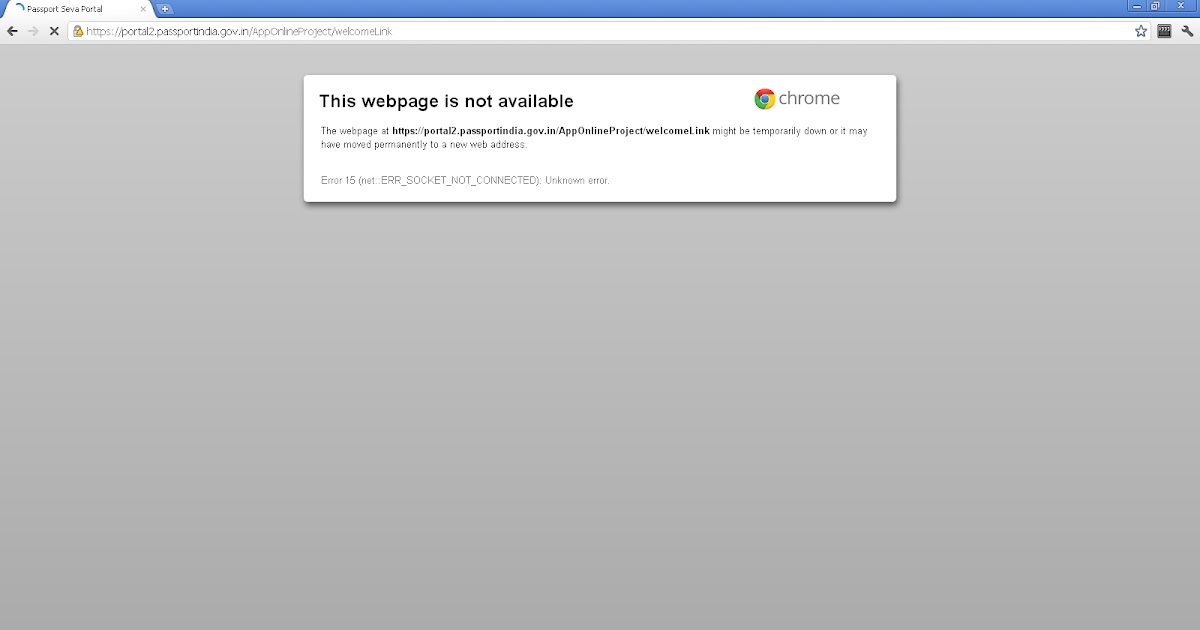The height and width of the screenshot is (630, 1200).
Task: Click the 'This webpage is not available' heading
Action: click(446, 101)
